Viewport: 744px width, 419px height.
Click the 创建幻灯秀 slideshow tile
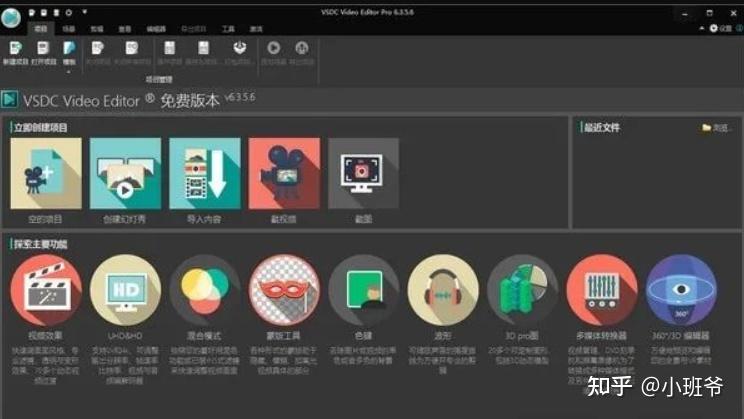[125, 173]
